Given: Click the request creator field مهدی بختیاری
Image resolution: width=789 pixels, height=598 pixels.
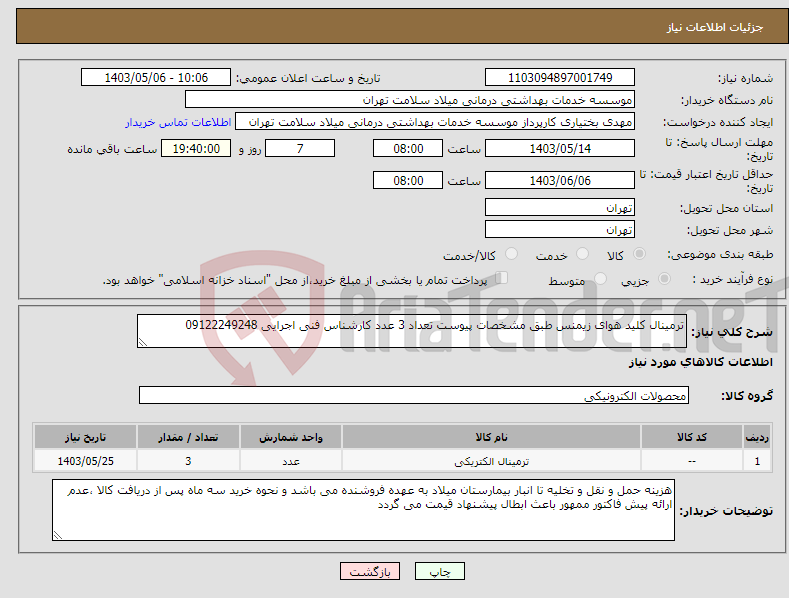Looking at the screenshot, I should click(435, 122).
